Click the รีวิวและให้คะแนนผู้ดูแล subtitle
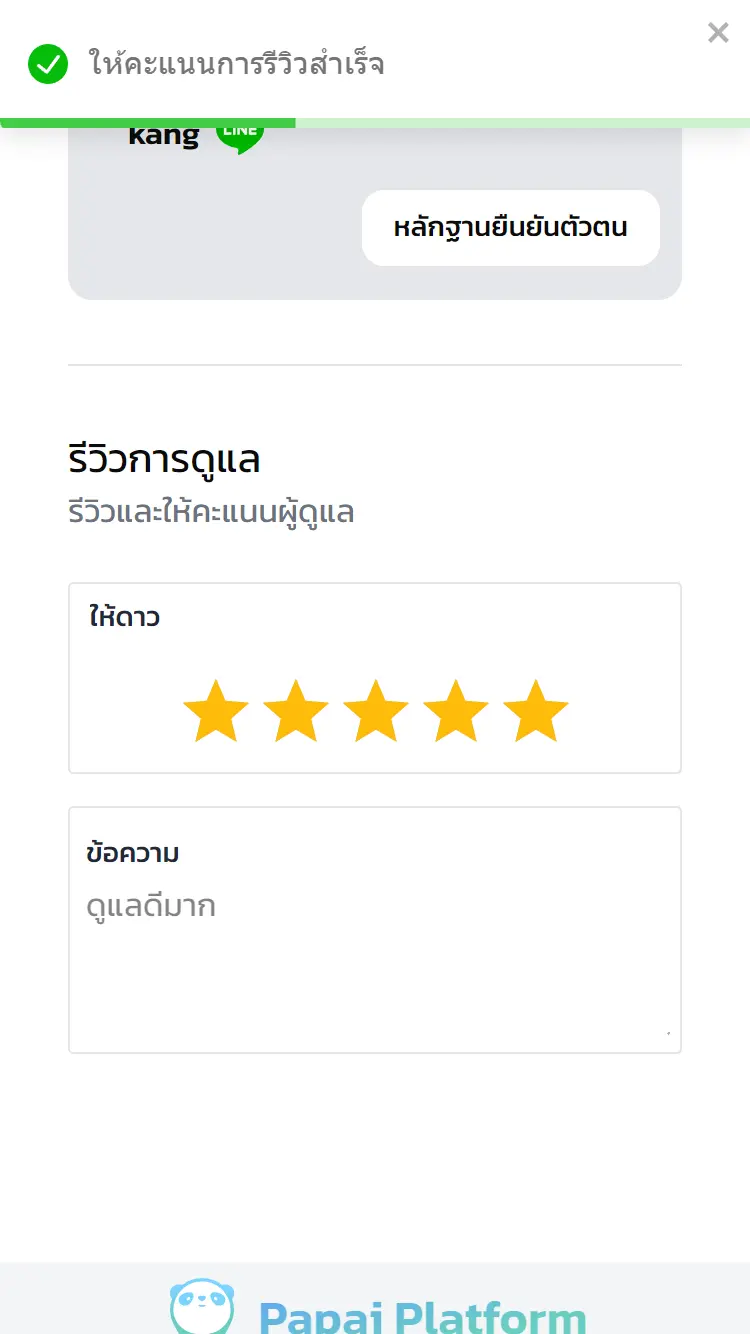This screenshot has height=1334, width=750. [x=212, y=513]
